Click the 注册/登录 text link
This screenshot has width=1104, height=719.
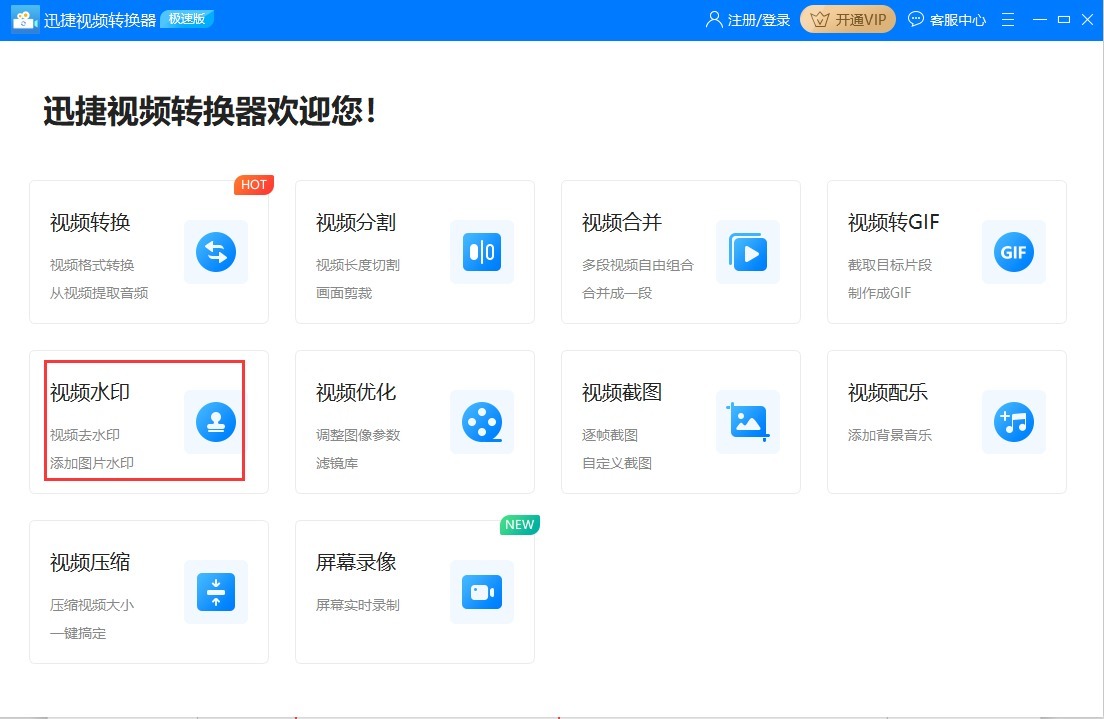click(759, 20)
